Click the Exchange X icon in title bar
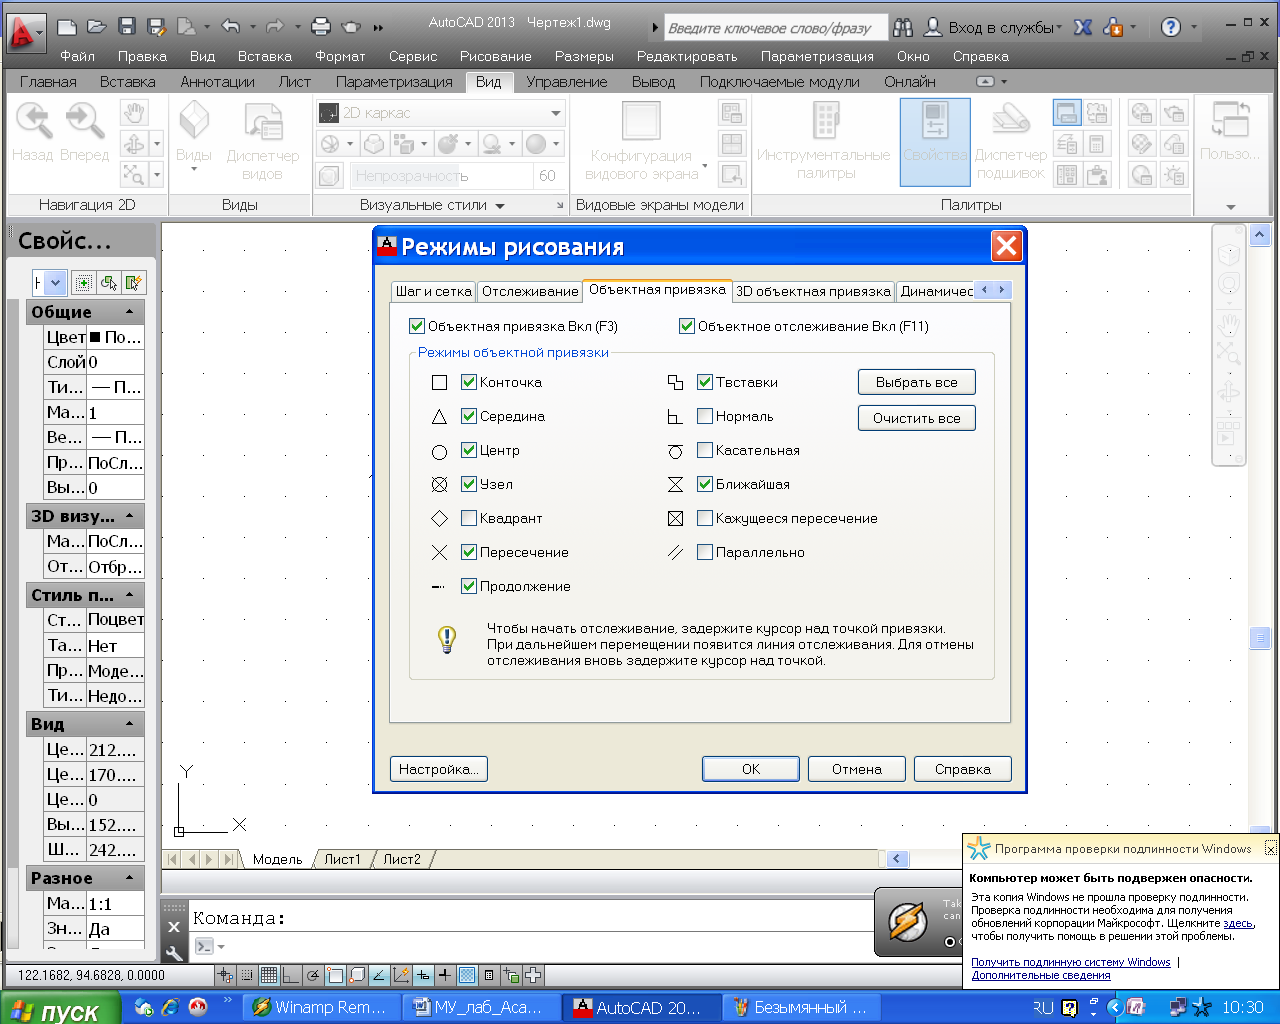Screen dimensions: 1280x1024 tap(1083, 28)
